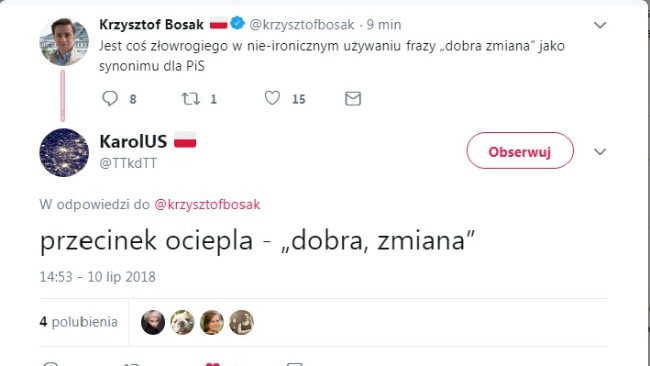Image resolution: width=650 pixels, height=366 pixels.
Task: Expand the chevron menu on Bosak's tweet
Action: pyautogui.click(x=600, y=25)
